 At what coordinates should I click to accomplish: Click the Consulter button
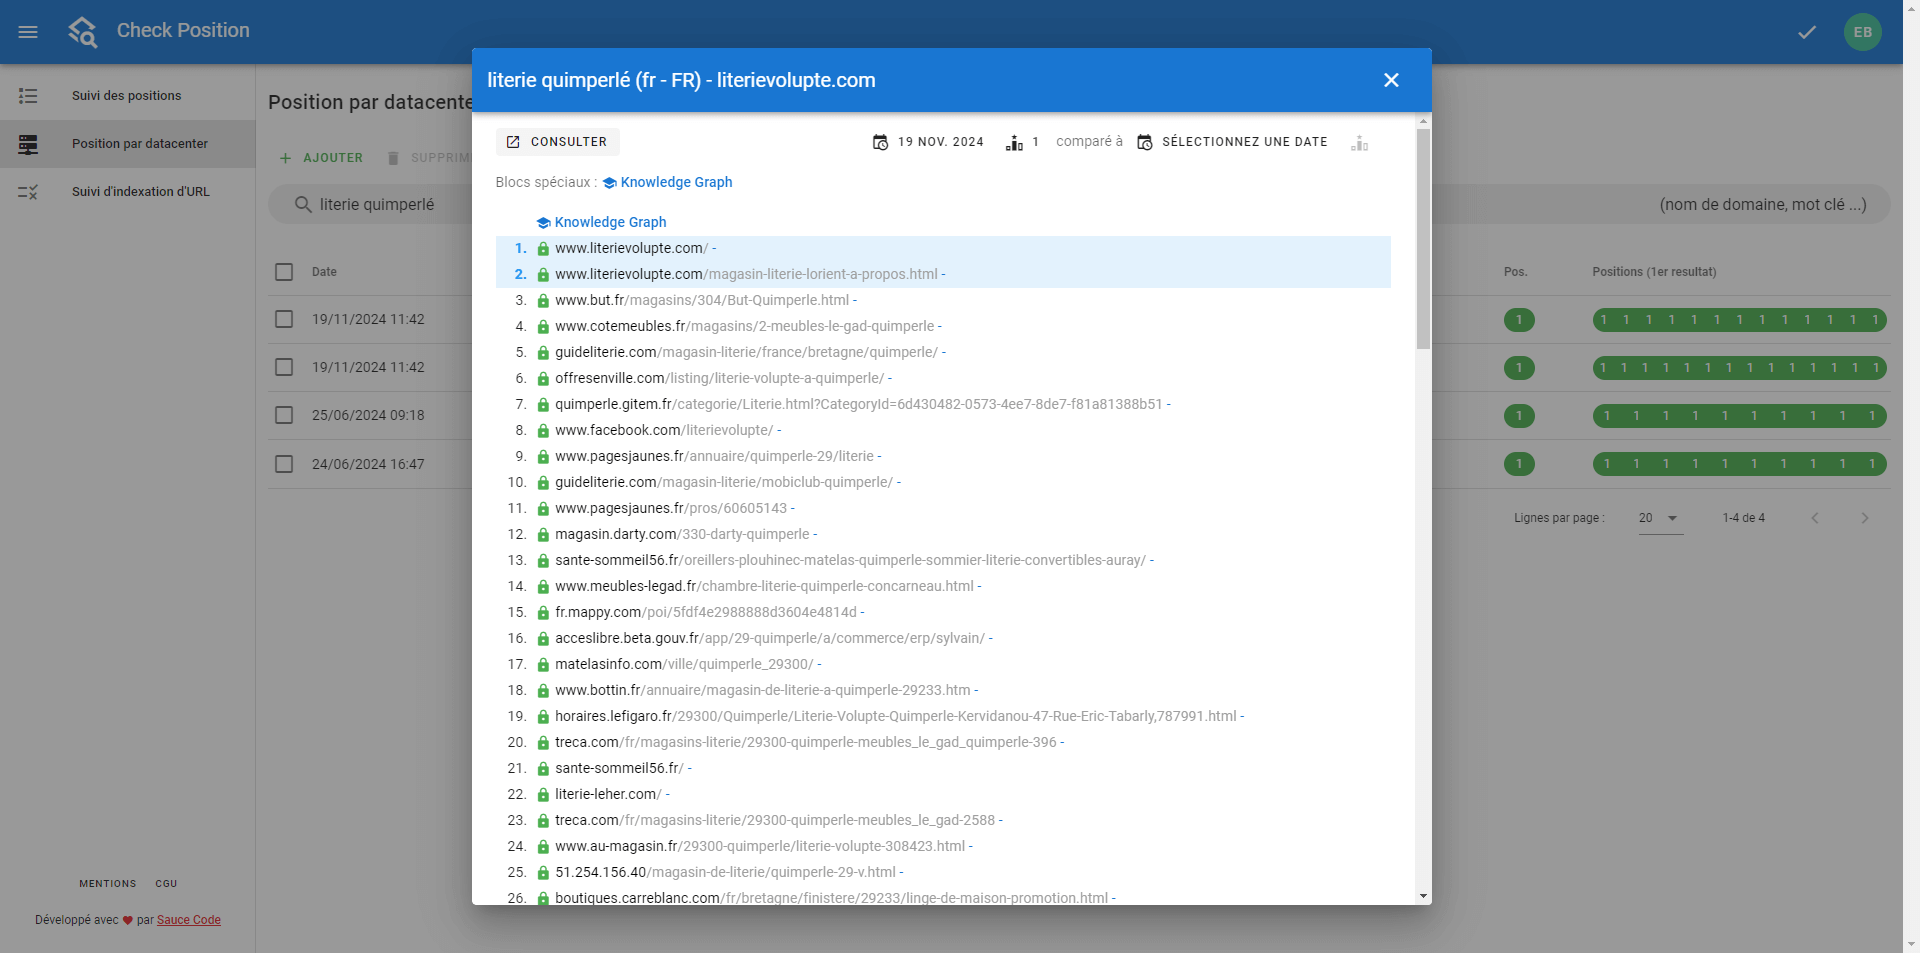[x=558, y=142]
